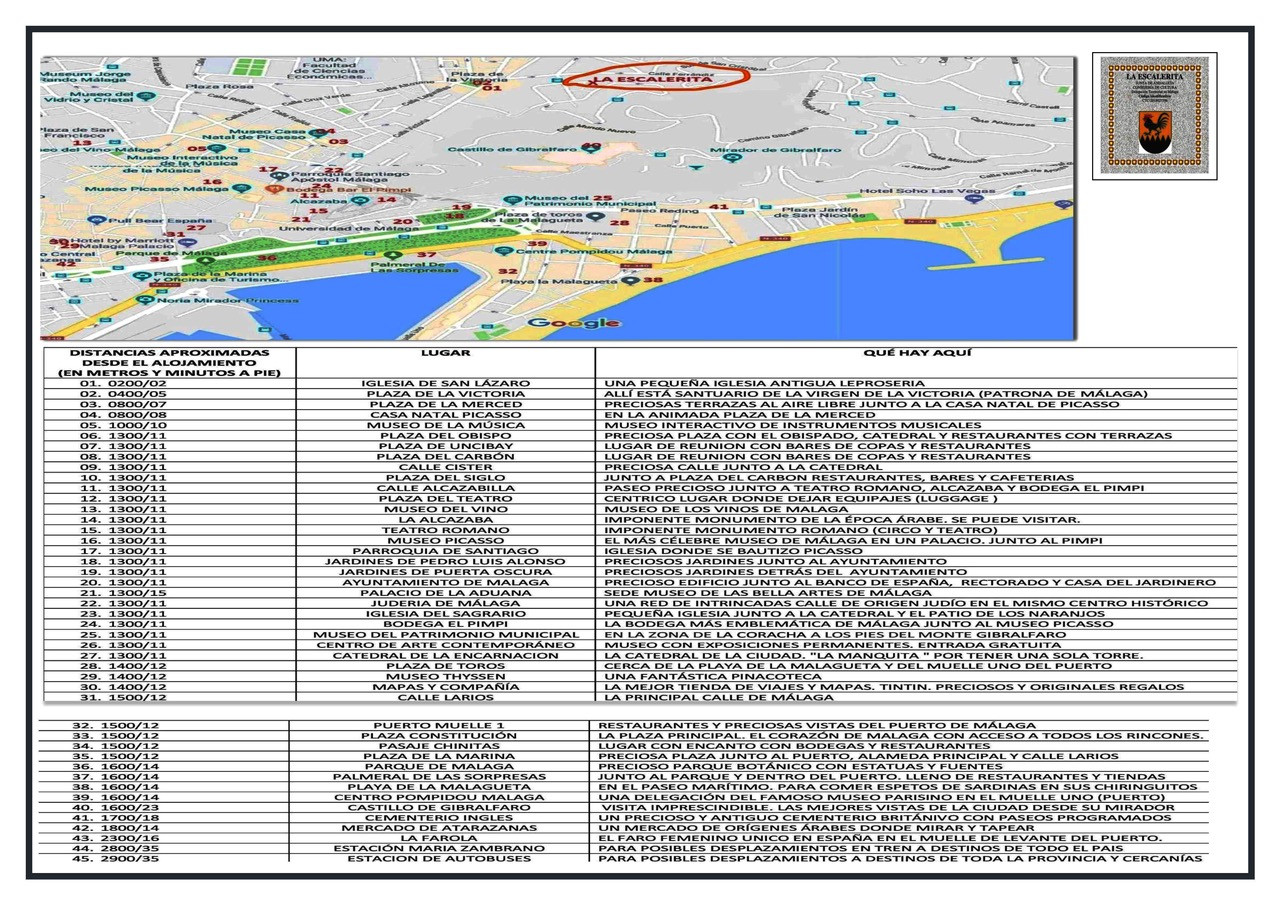Click the Museo Interactivo de la Música pin
This screenshot has width=1280, height=905.
(x=217, y=149)
